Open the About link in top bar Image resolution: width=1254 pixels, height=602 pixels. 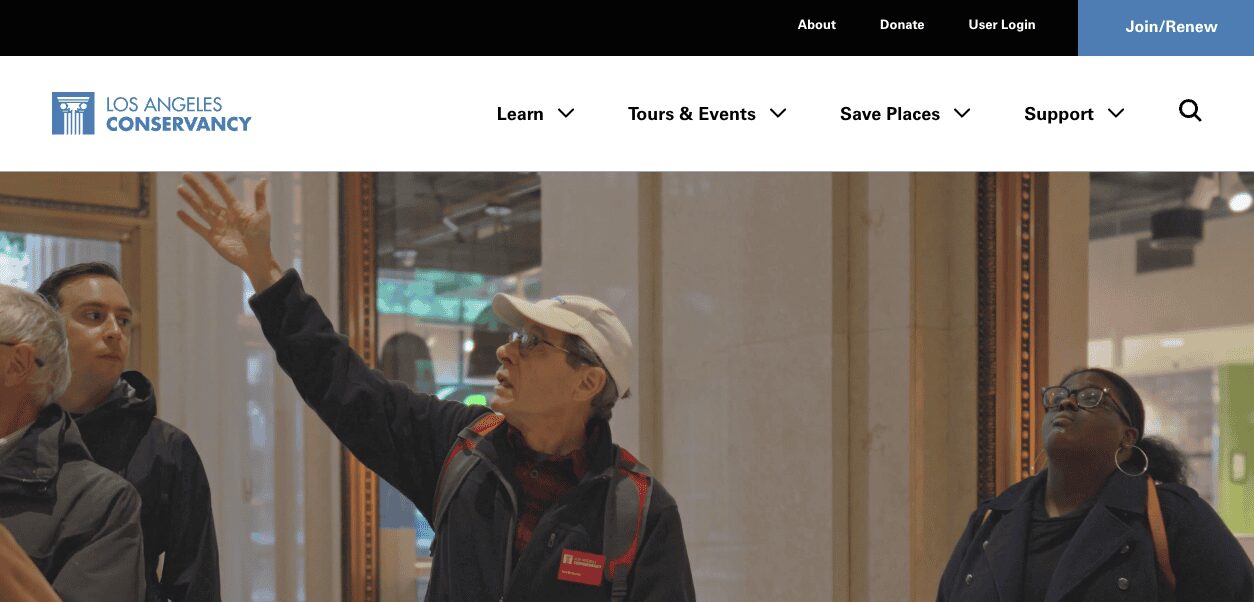(816, 25)
